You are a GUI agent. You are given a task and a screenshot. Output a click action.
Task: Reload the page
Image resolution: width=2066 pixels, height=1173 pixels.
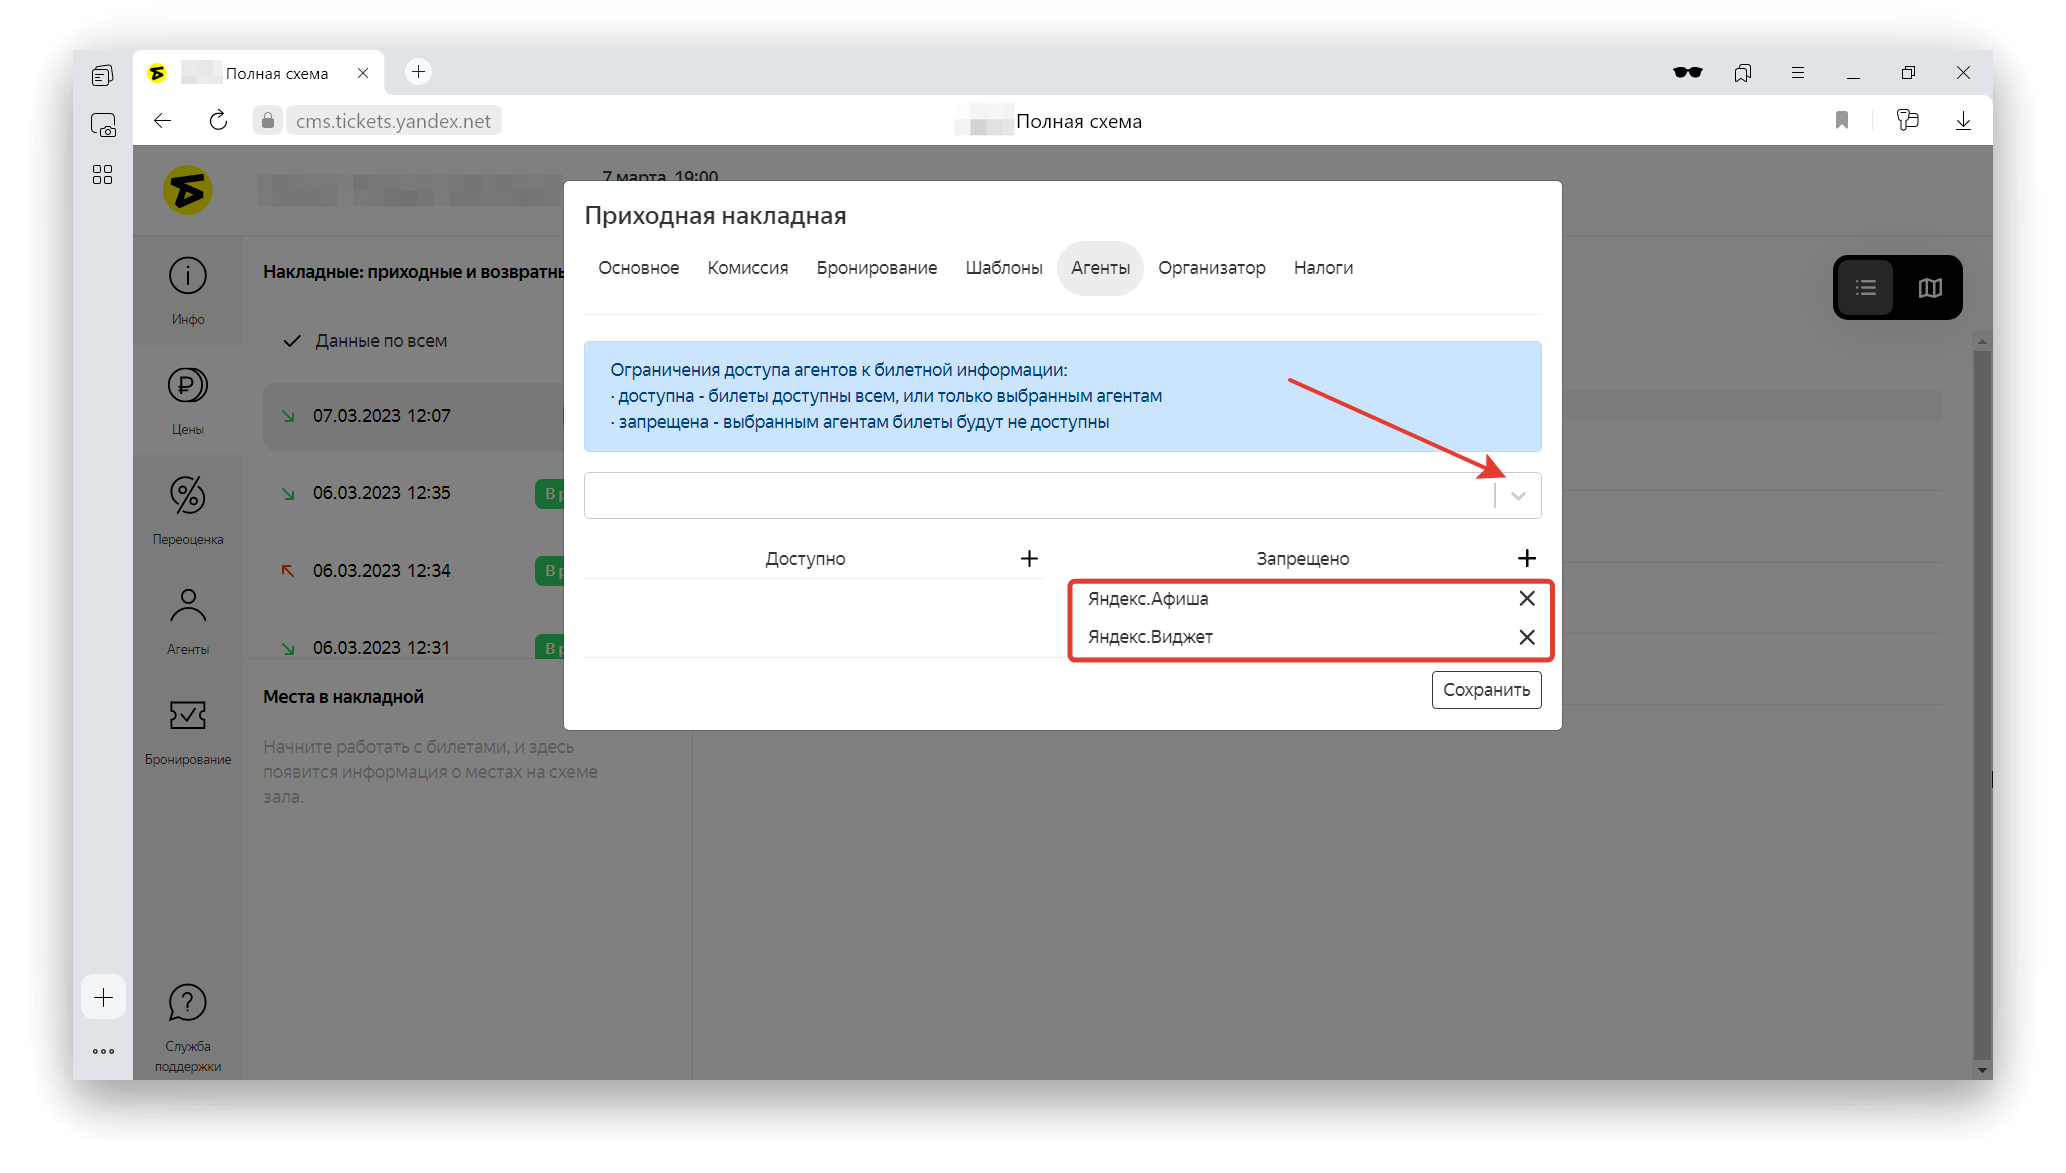point(218,121)
